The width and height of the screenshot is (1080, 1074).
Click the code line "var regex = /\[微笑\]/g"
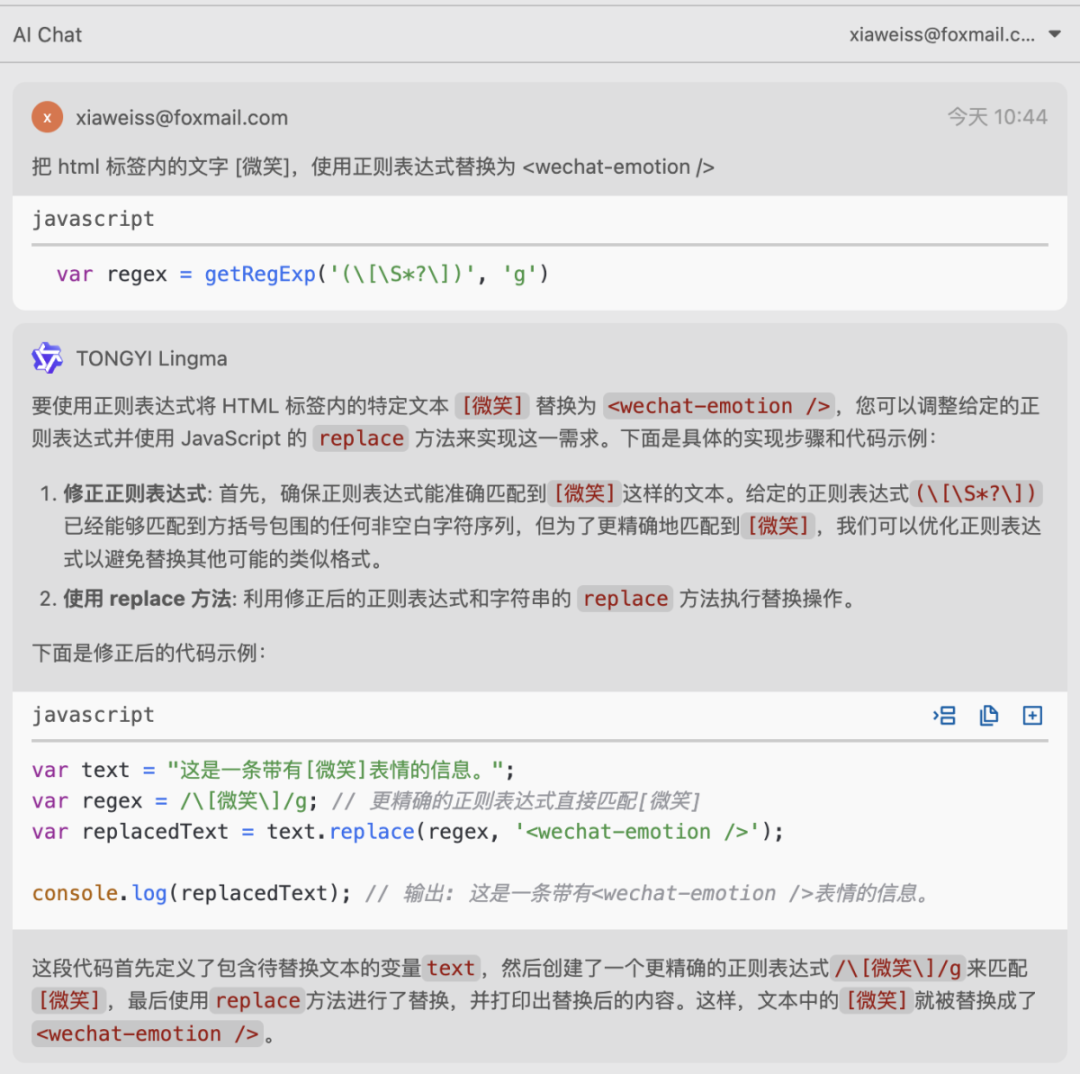coord(366,801)
